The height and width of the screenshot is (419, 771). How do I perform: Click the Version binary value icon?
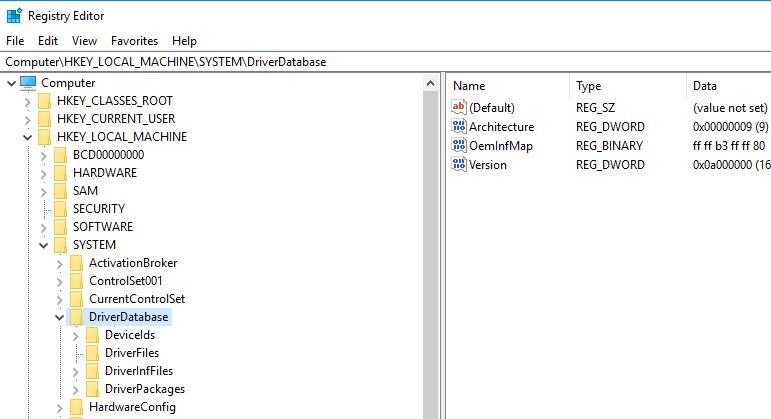click(459, 164)
